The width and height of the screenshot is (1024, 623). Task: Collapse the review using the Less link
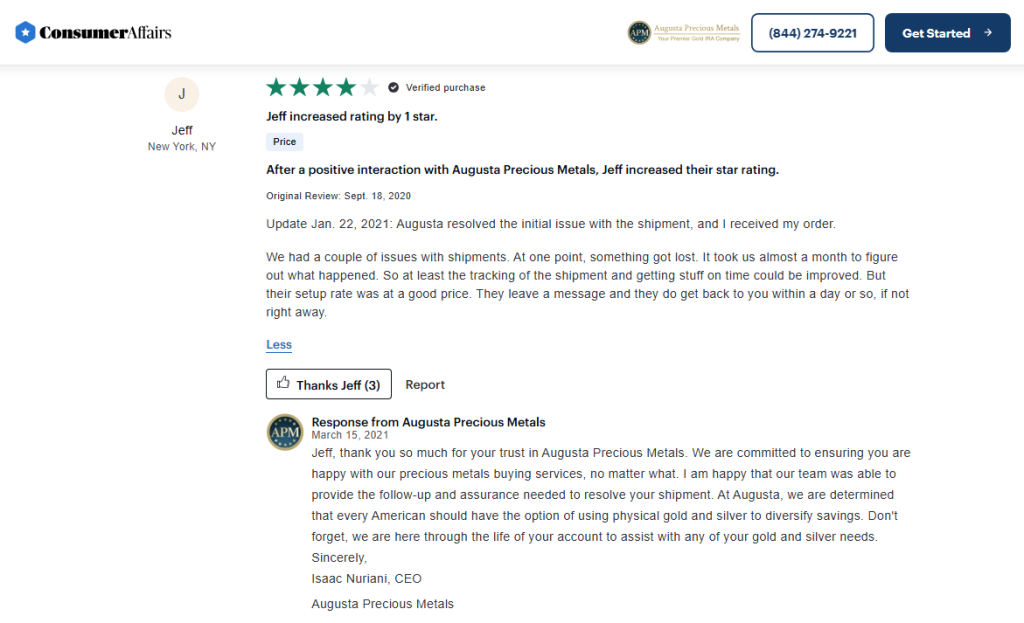[x=278, y=344]
